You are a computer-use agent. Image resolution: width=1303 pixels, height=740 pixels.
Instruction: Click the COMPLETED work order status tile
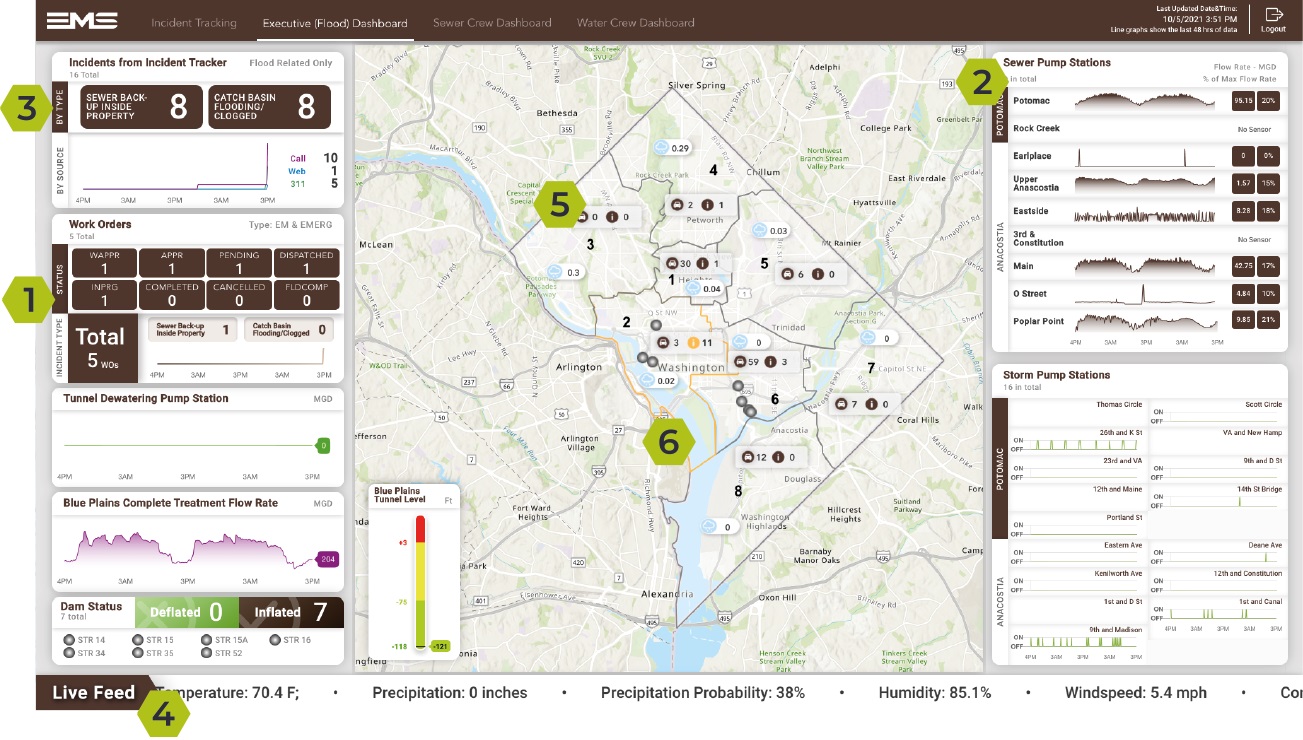point(171,294)
